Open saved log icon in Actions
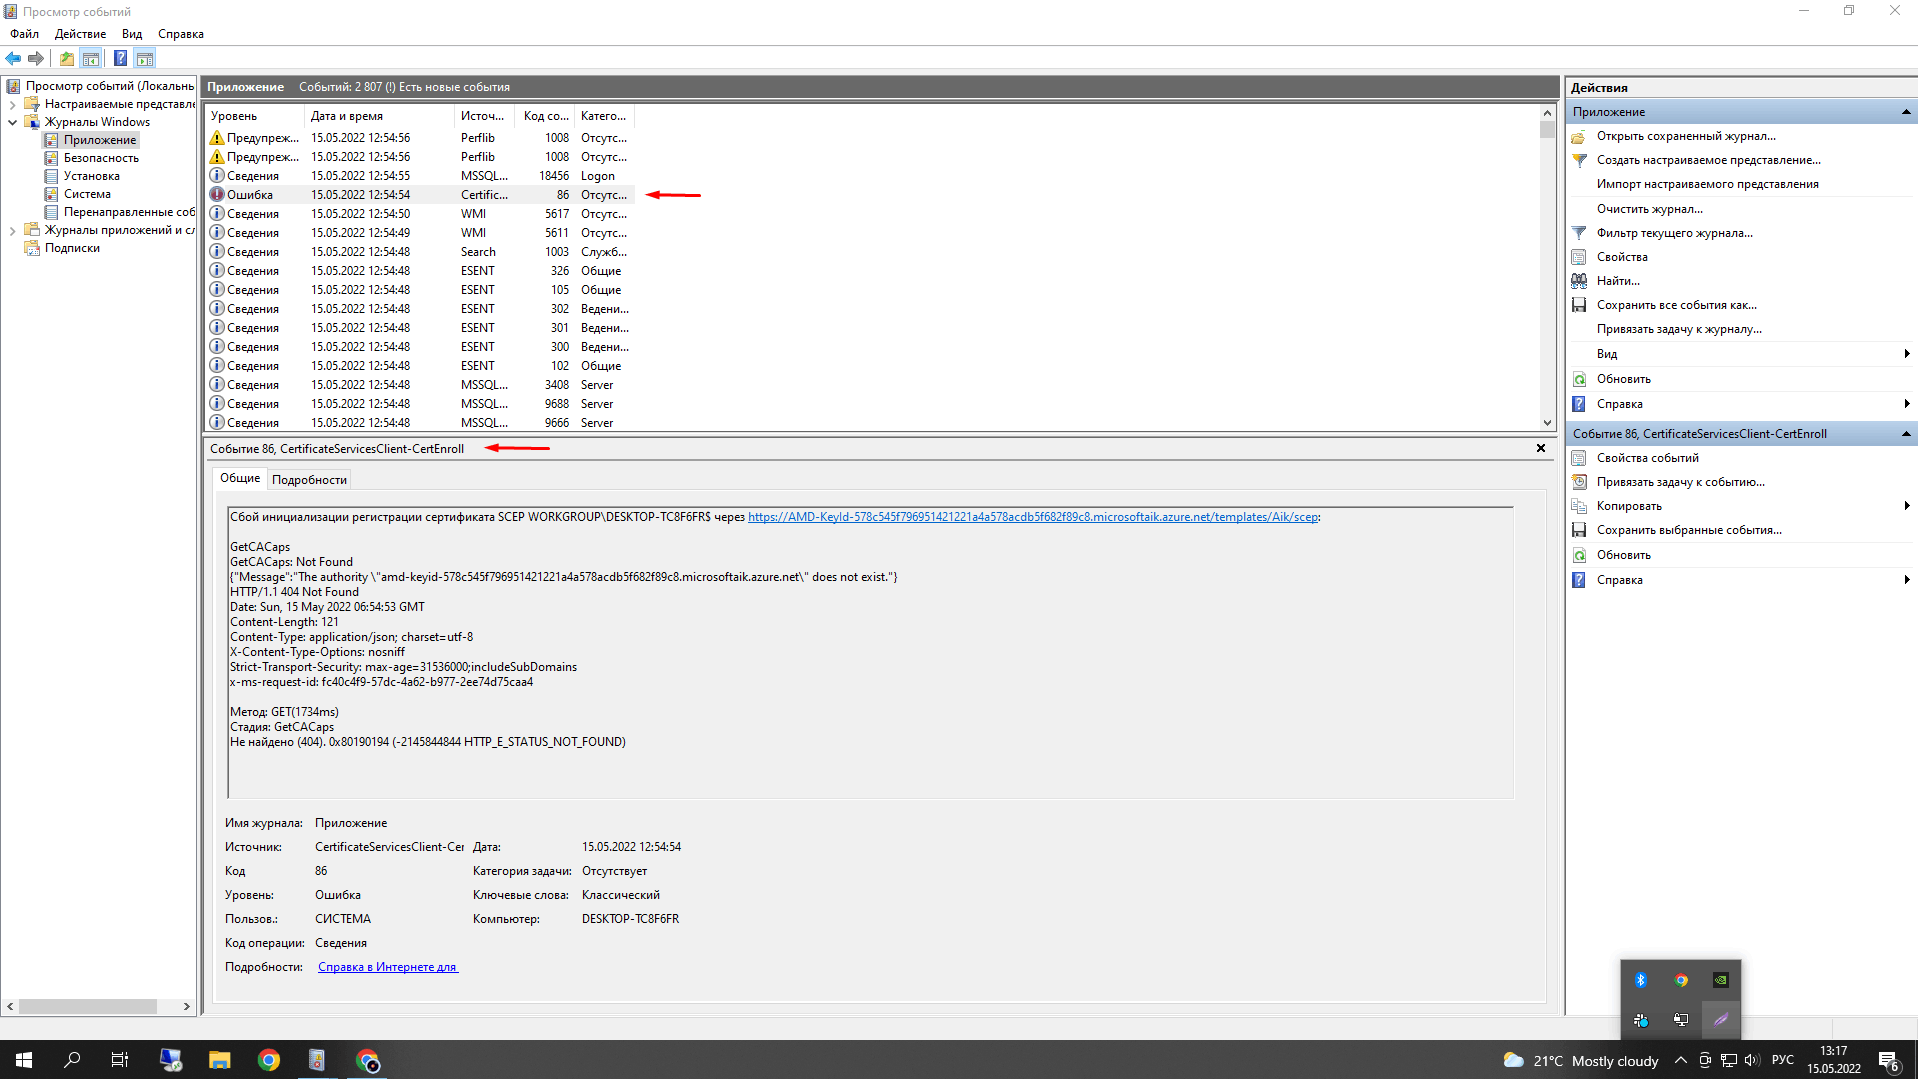The image size is (1918, 1079). pyautogui.click(x=1579, y=136)
